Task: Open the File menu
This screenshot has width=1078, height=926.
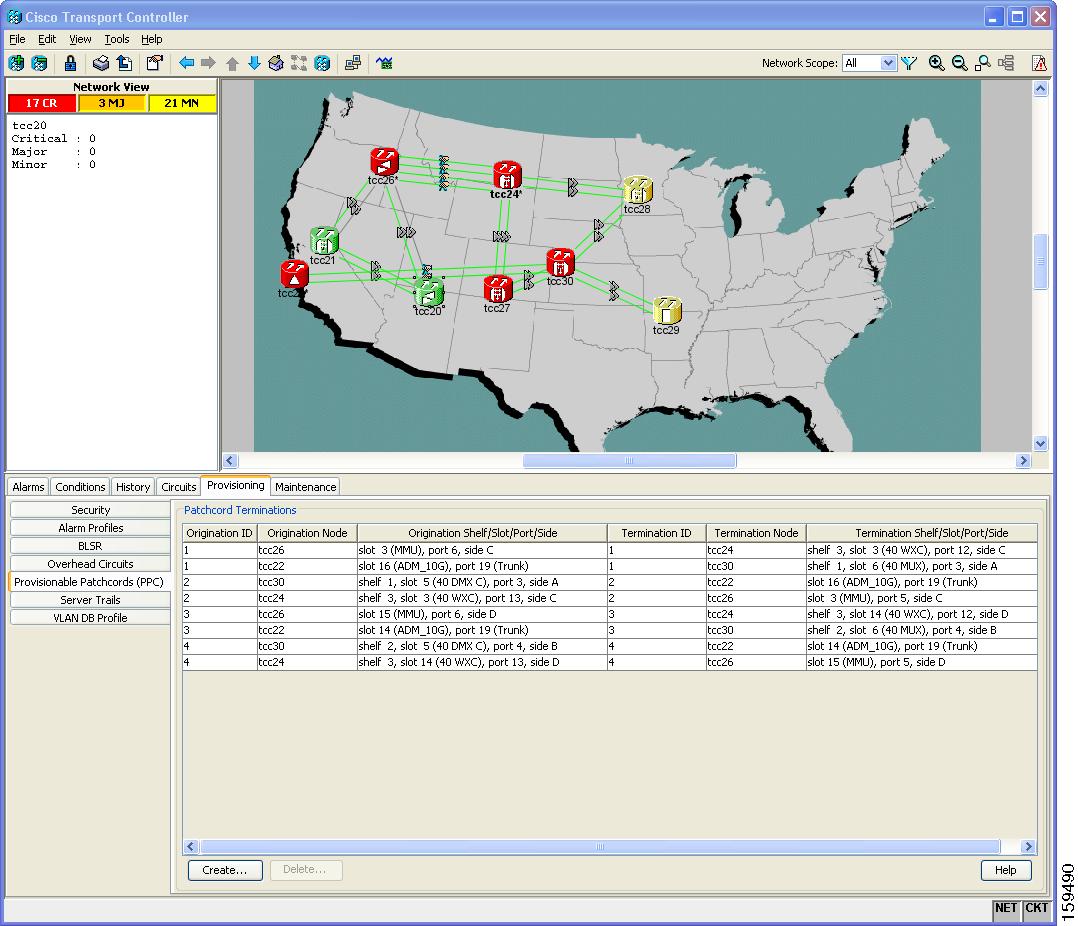Action: click(x=17, y=39)
